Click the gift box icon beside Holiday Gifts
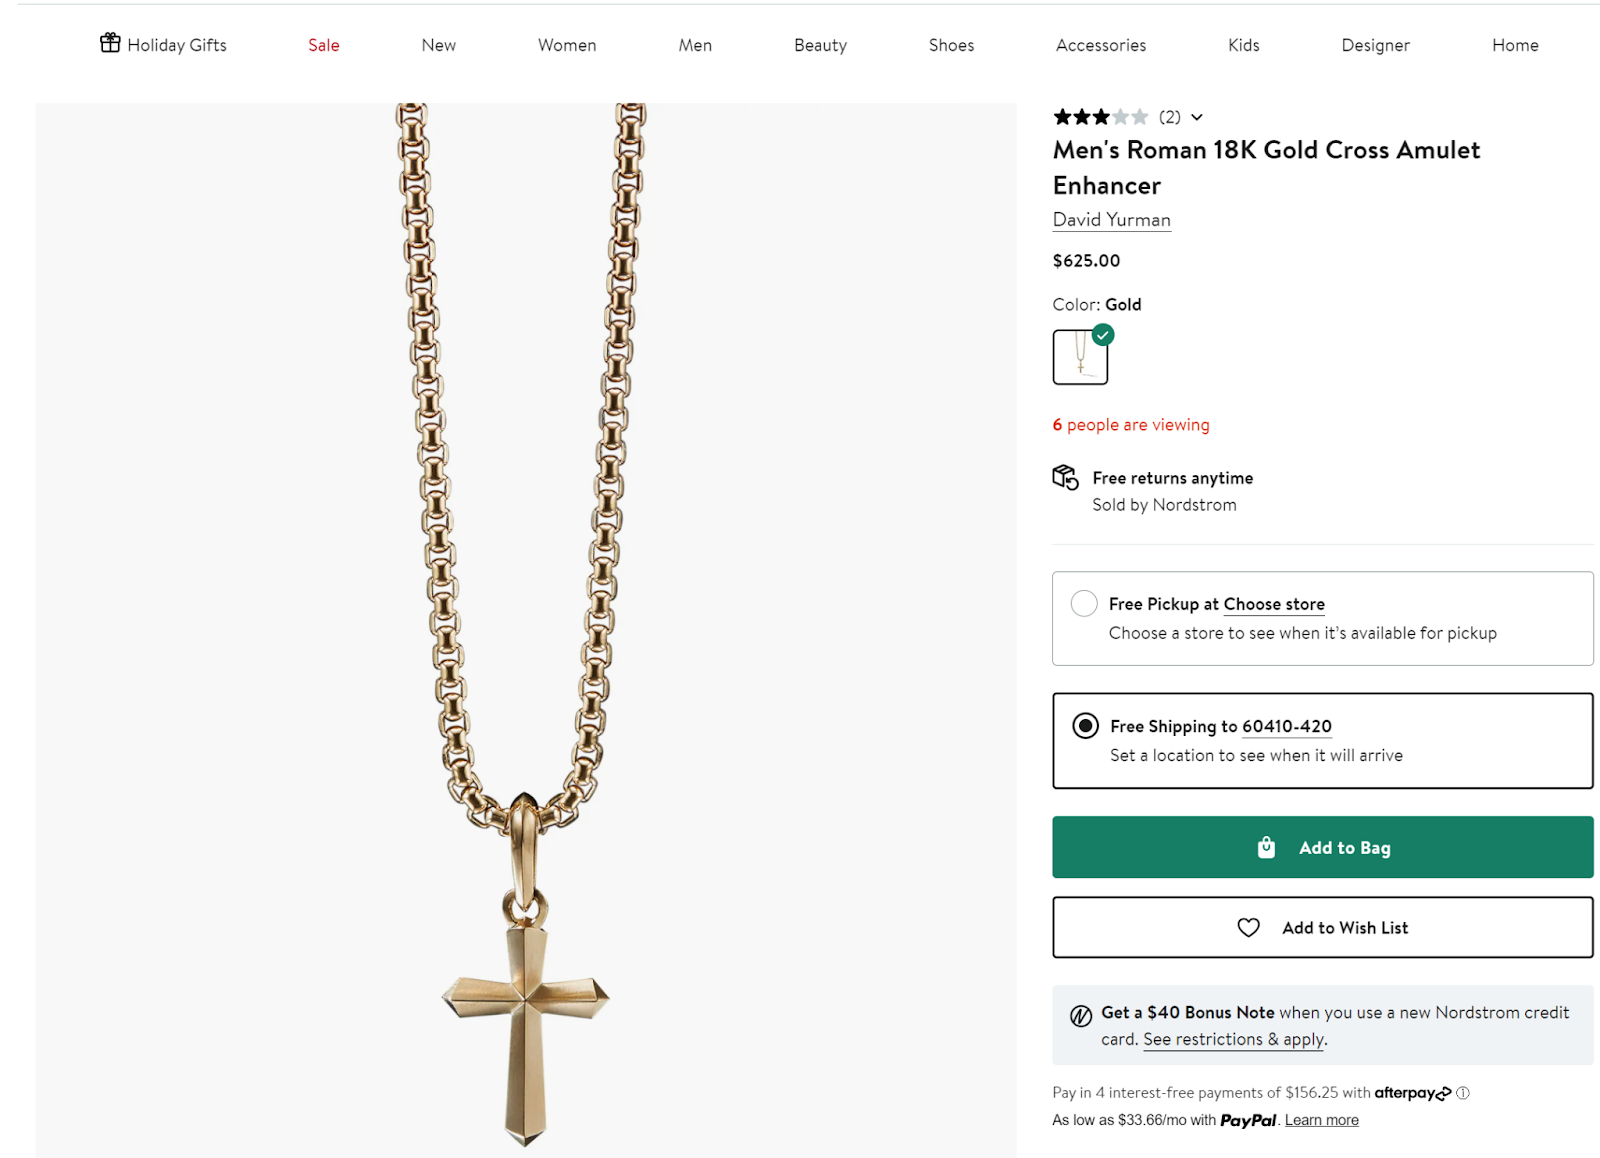 [x=110, y=42]
